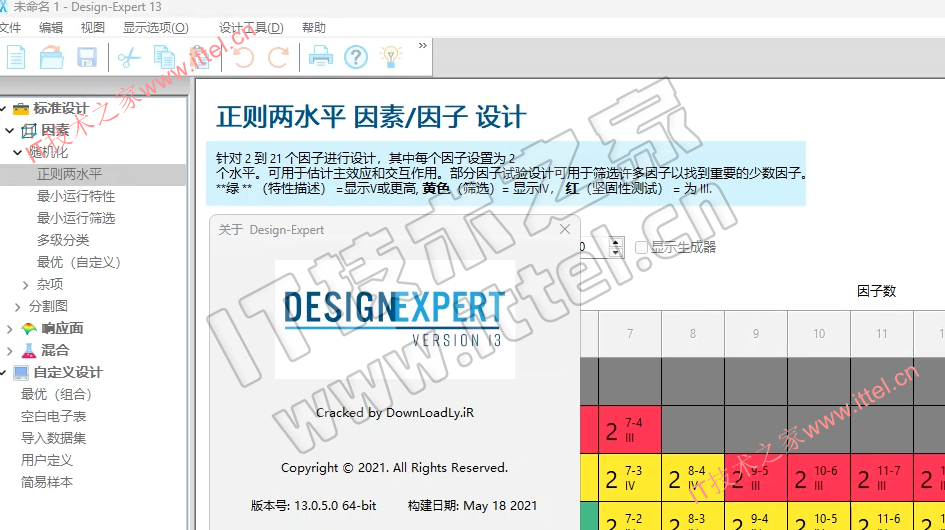Enable the 显示生成器 checkbox
The height and width of the screenshot is (530, 945).
pos(642,247)
